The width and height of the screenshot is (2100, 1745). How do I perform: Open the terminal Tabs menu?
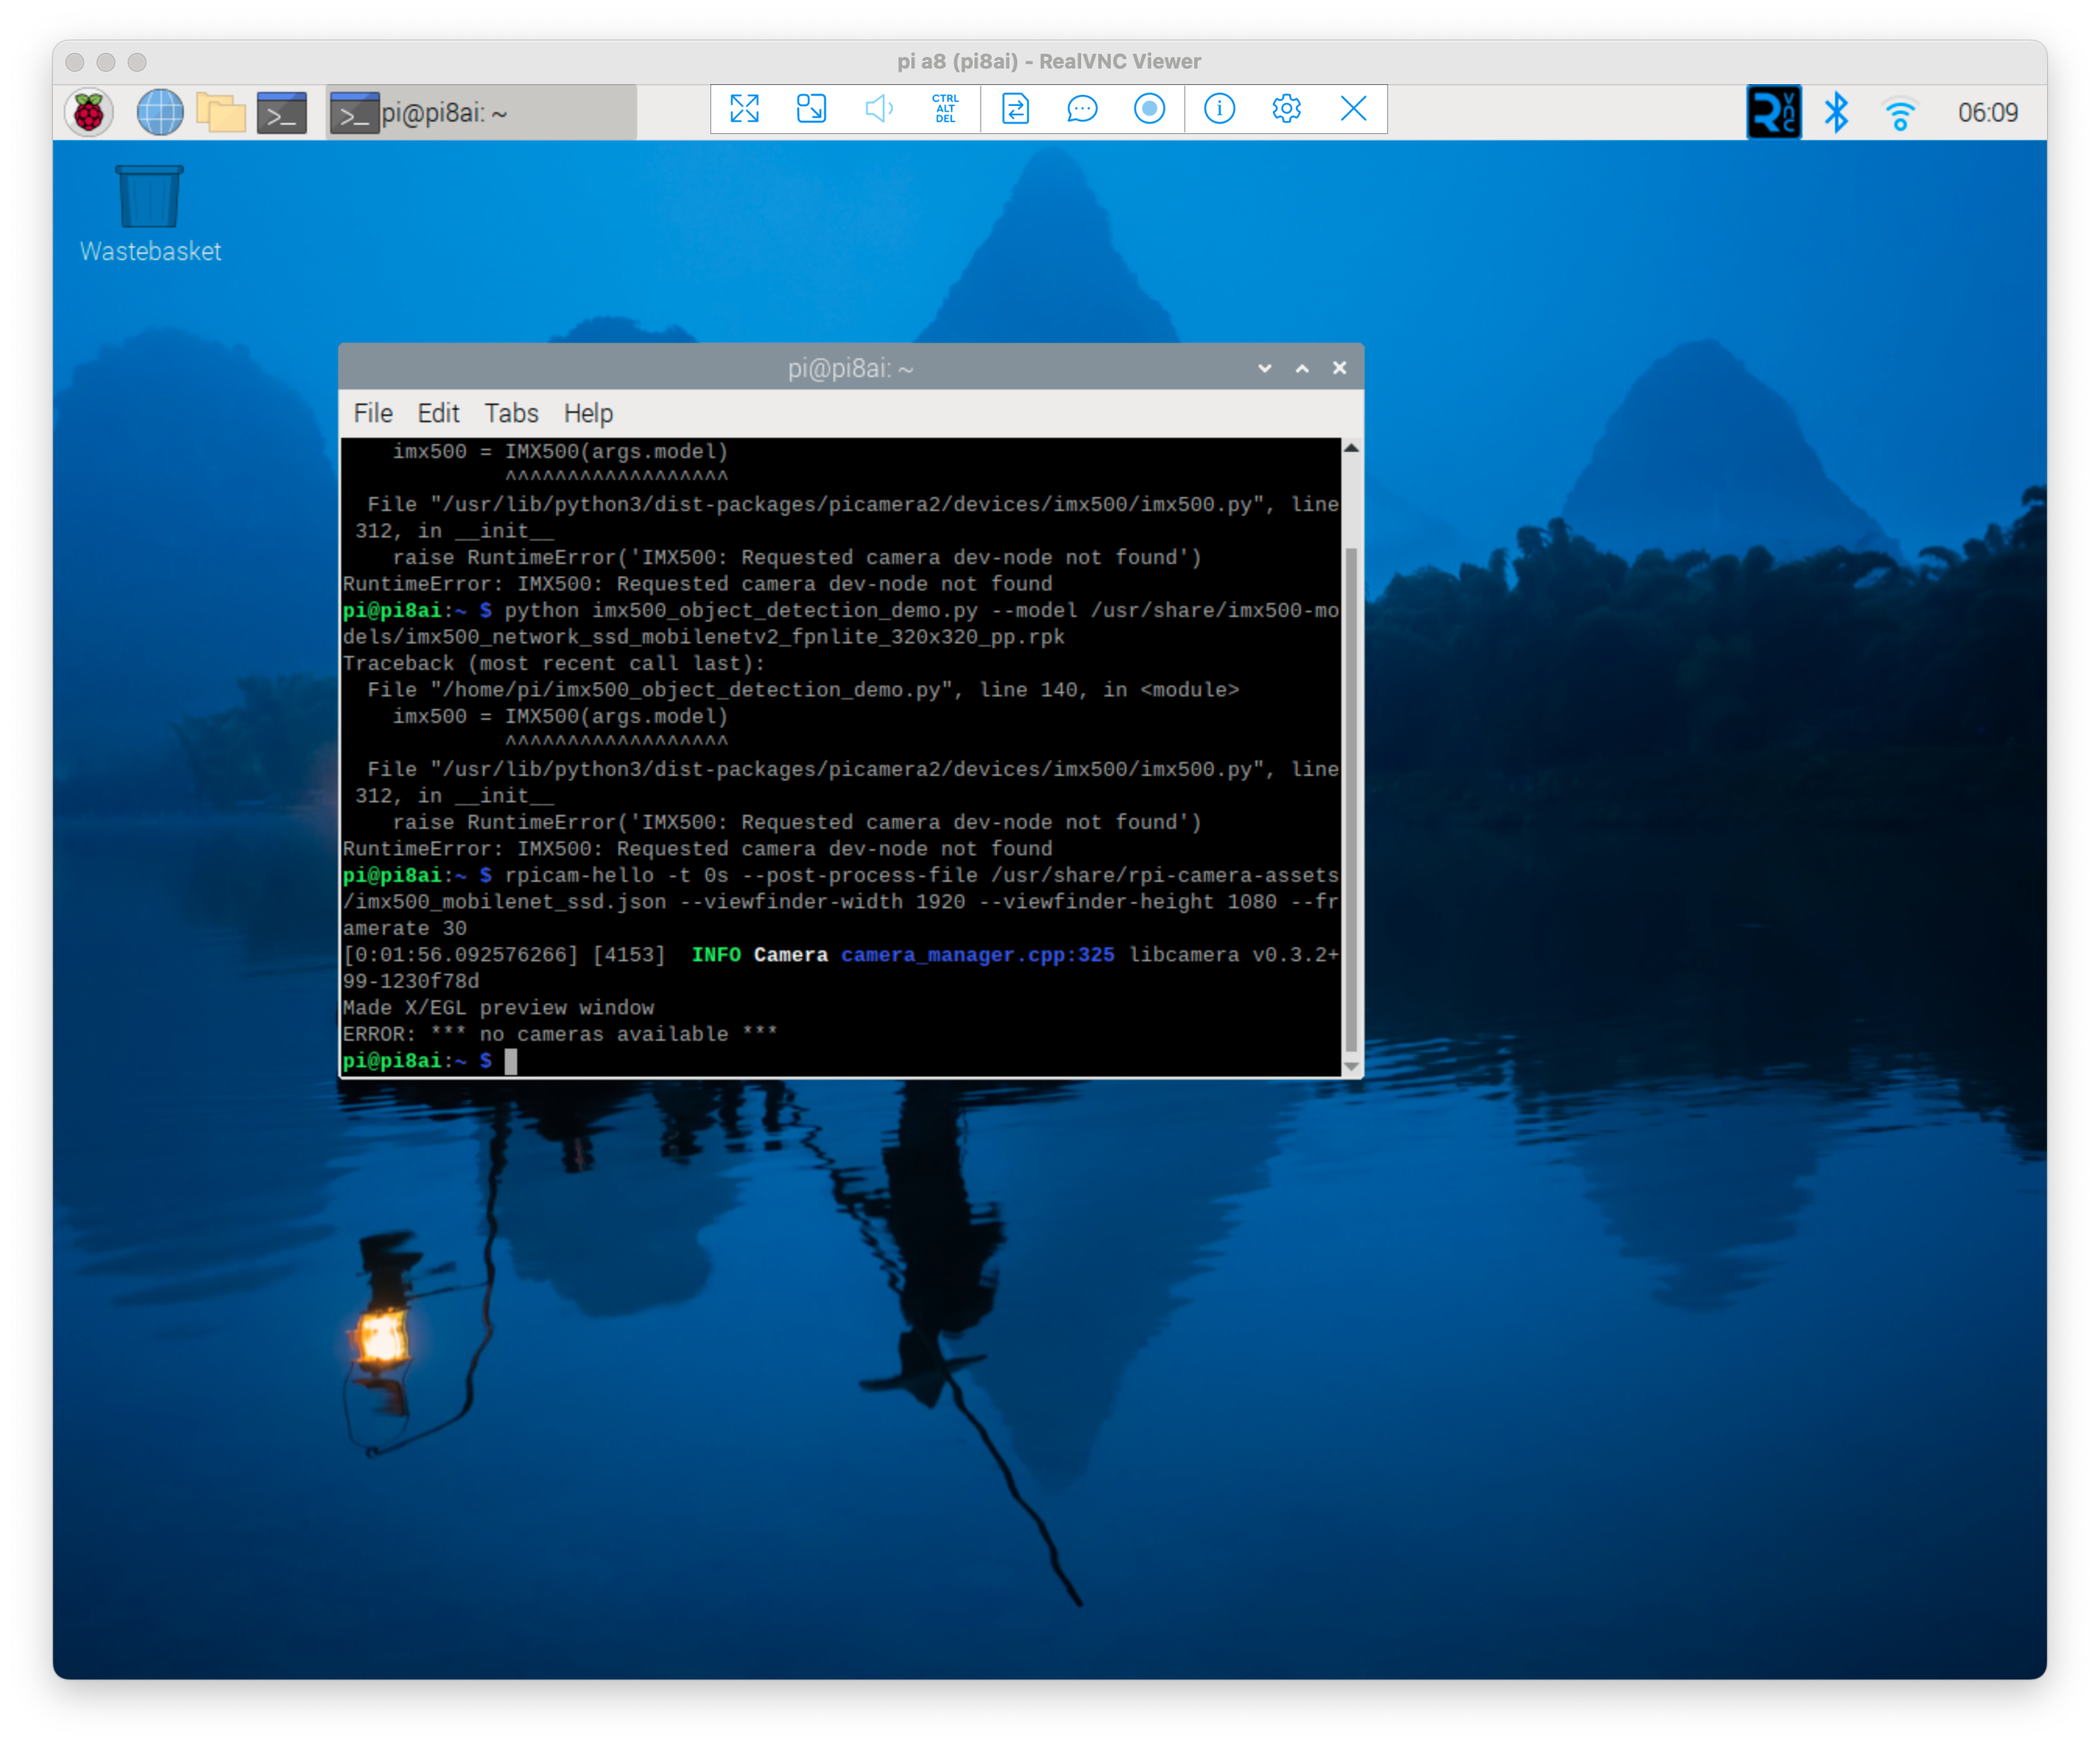pyautogui.click(x=511, y=413)
